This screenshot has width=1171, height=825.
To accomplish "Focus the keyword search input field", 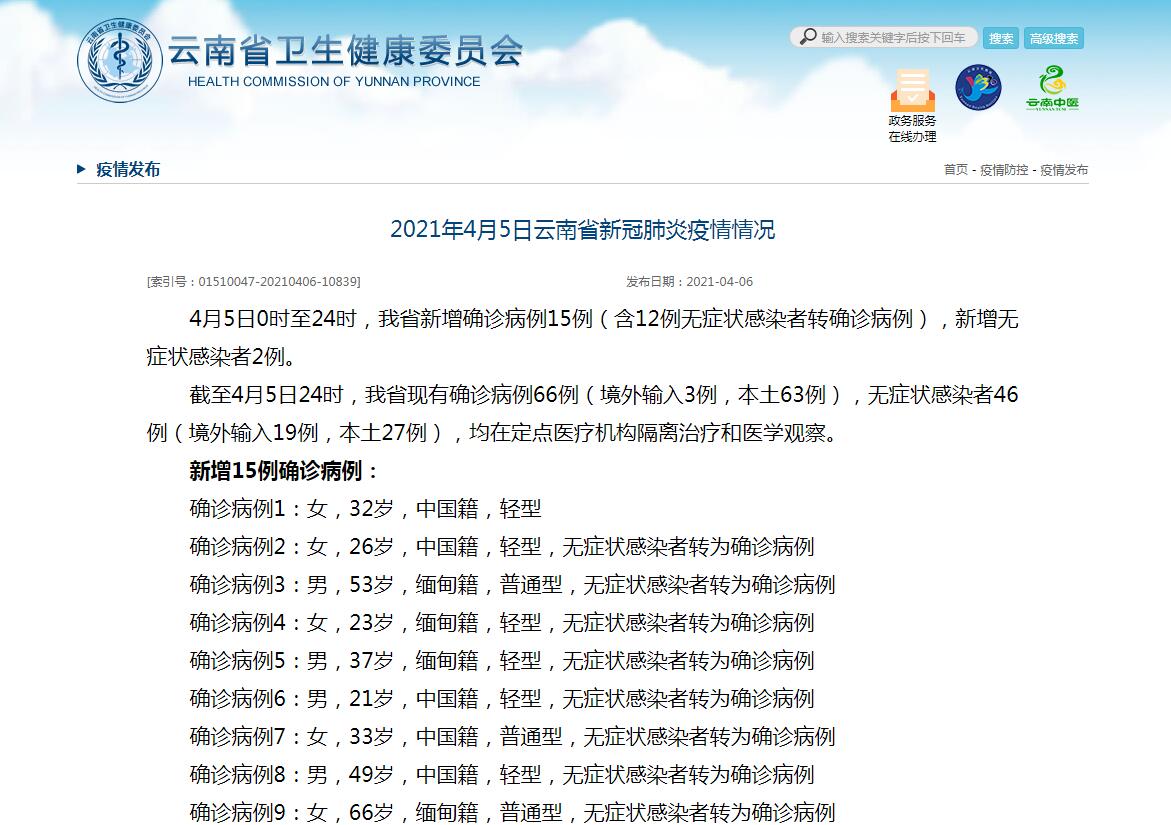I will (x=894, y=38).
